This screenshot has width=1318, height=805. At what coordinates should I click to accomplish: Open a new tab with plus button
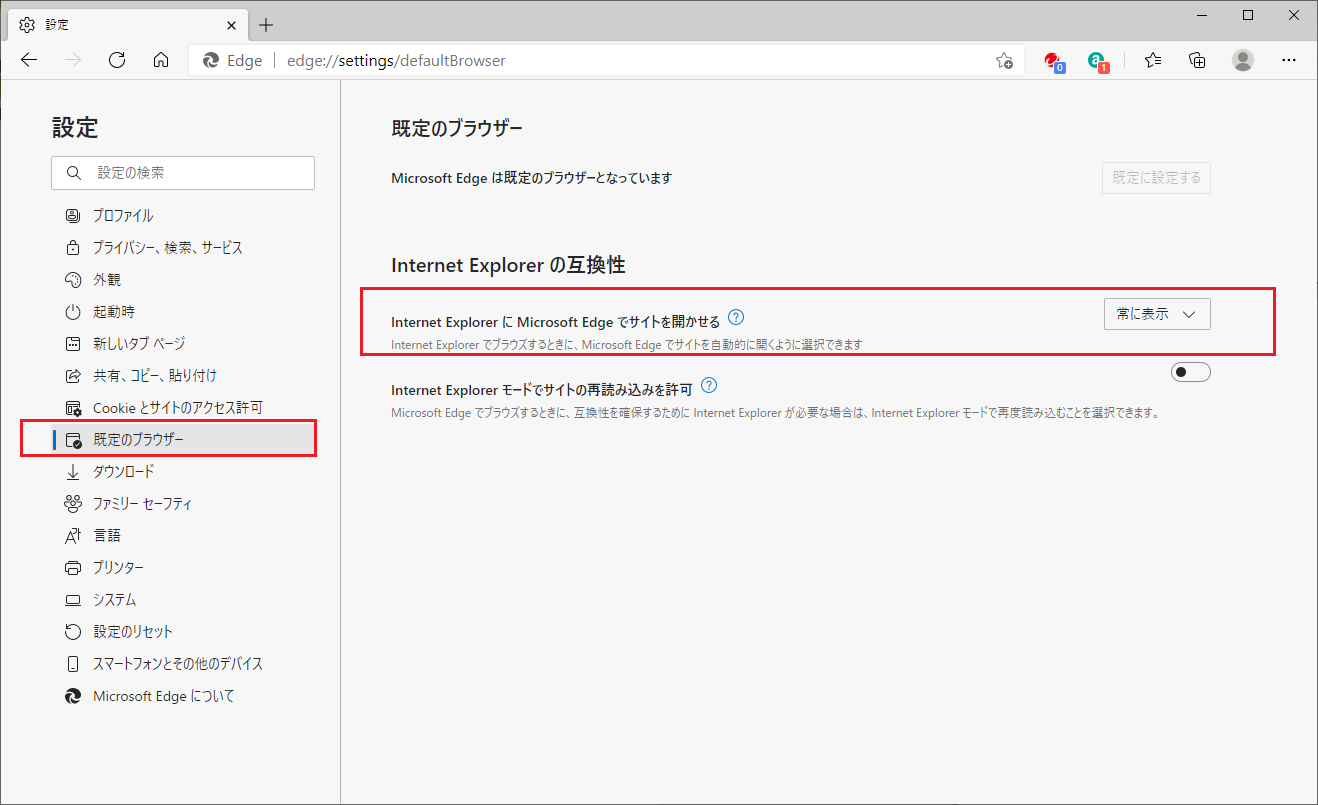[x=266, y=25]
